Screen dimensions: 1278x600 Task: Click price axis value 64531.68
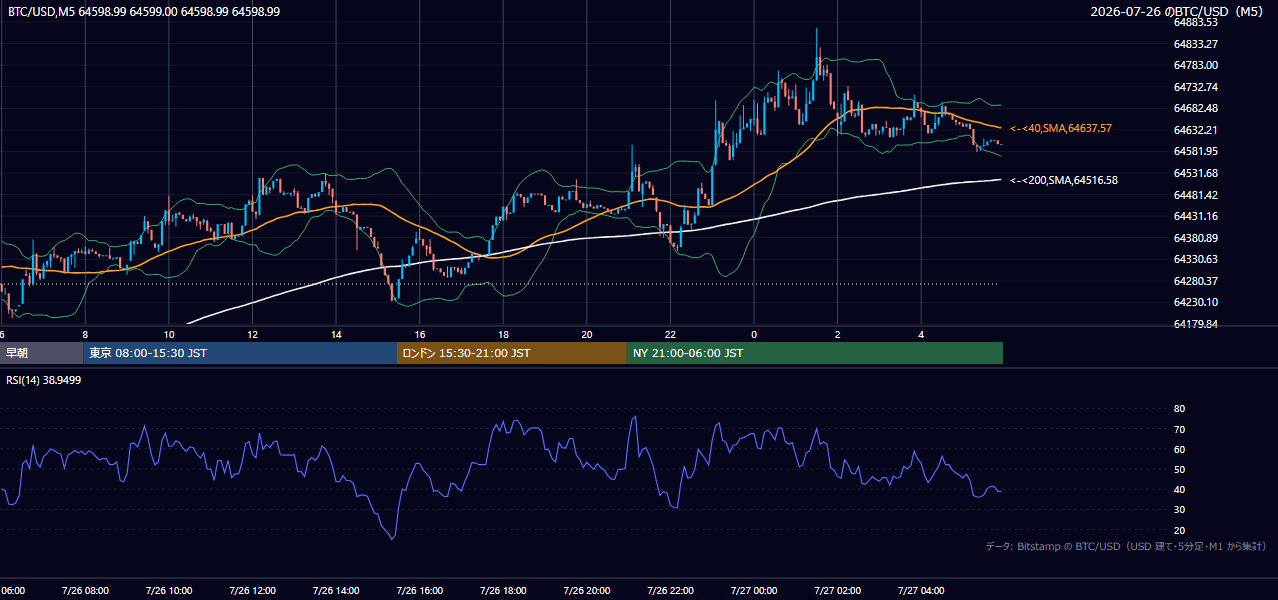1195,173
